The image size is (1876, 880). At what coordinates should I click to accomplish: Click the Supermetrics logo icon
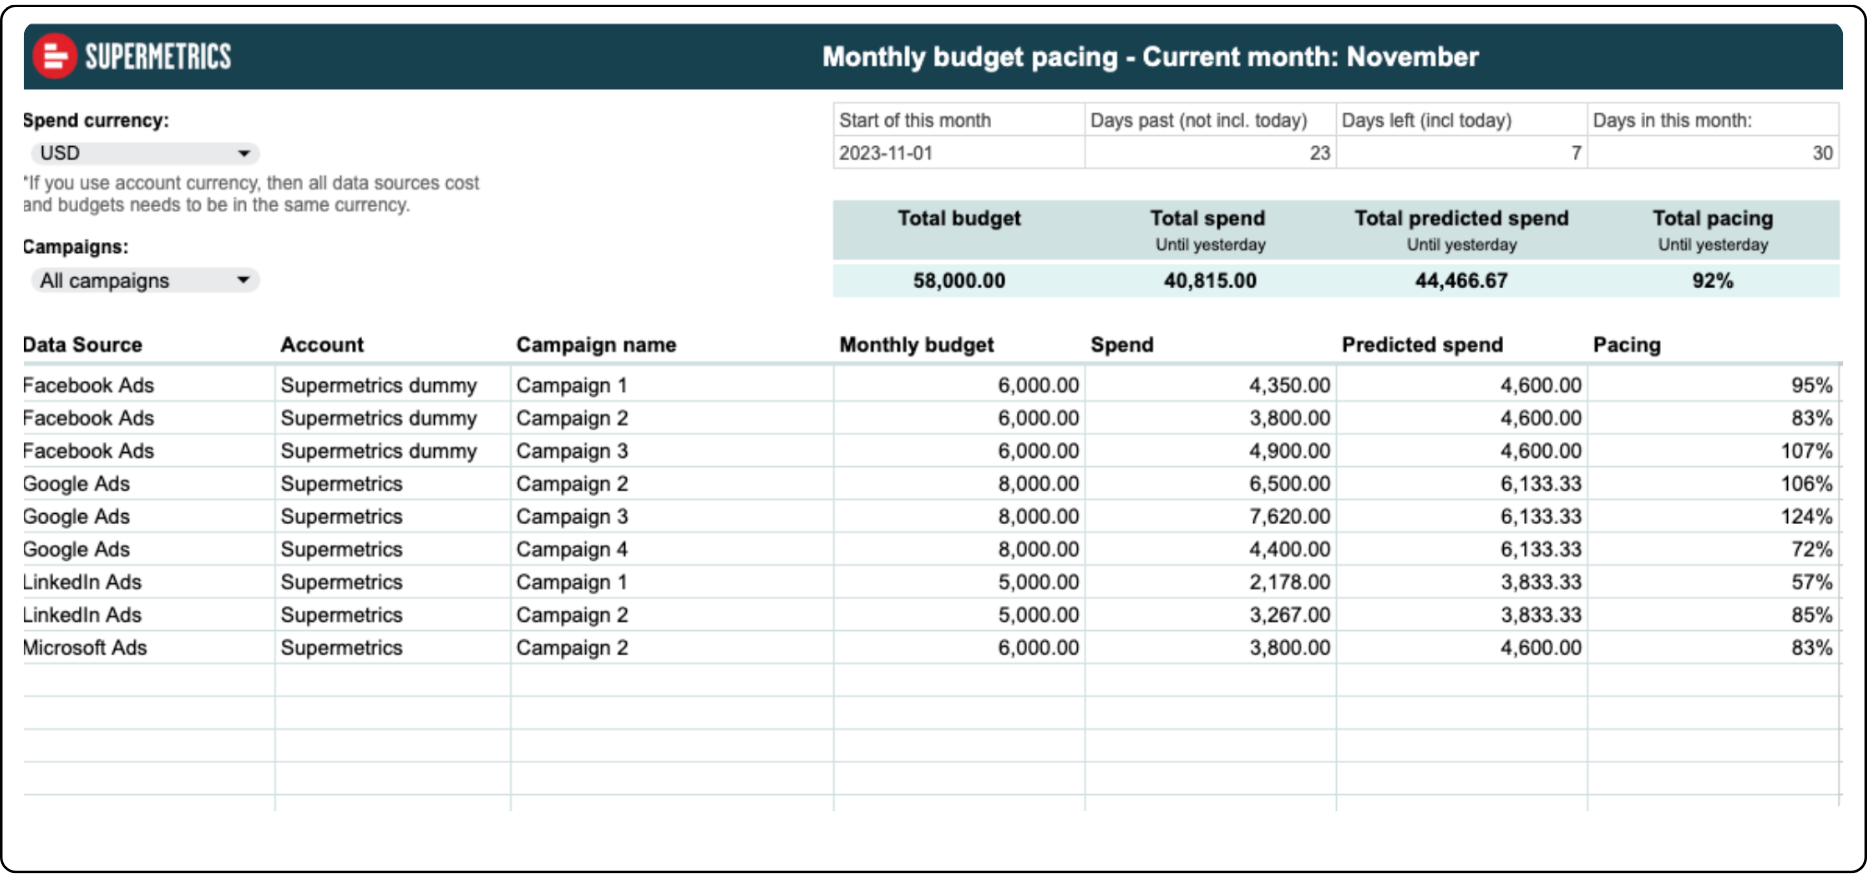(x=54, y=56)
